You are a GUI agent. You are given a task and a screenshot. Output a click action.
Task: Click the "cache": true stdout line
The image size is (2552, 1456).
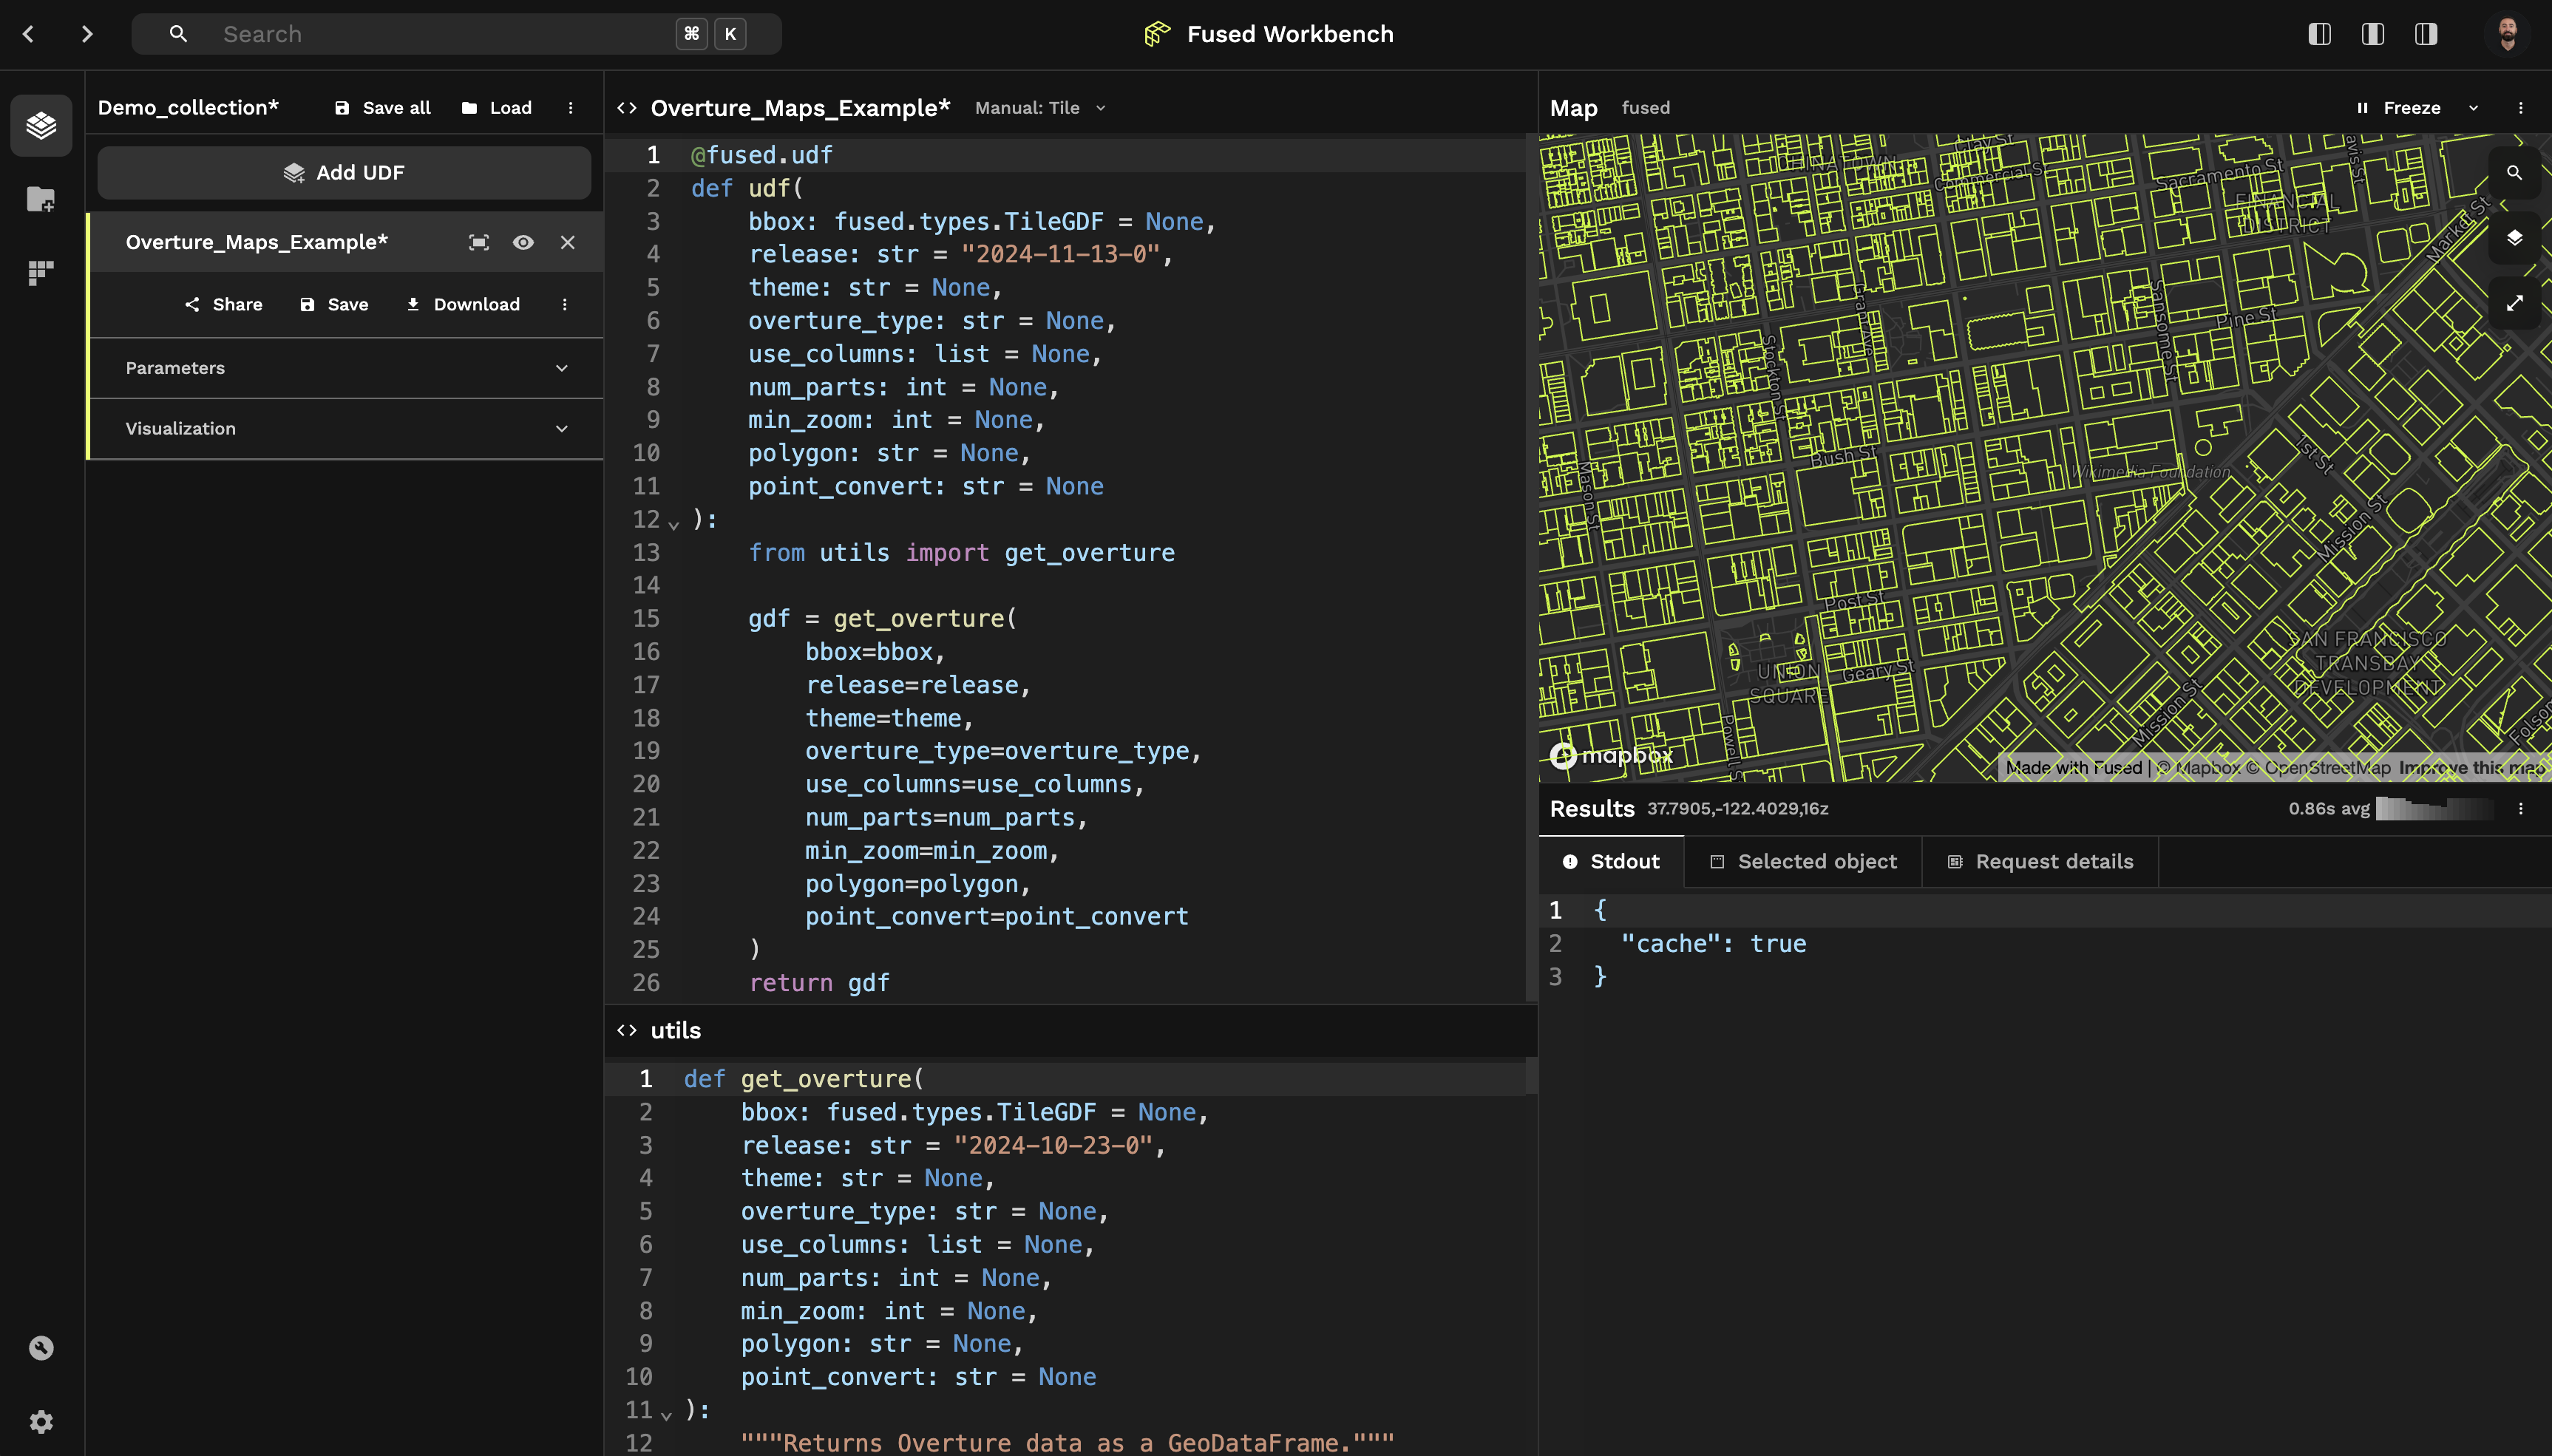(1713, 943)
